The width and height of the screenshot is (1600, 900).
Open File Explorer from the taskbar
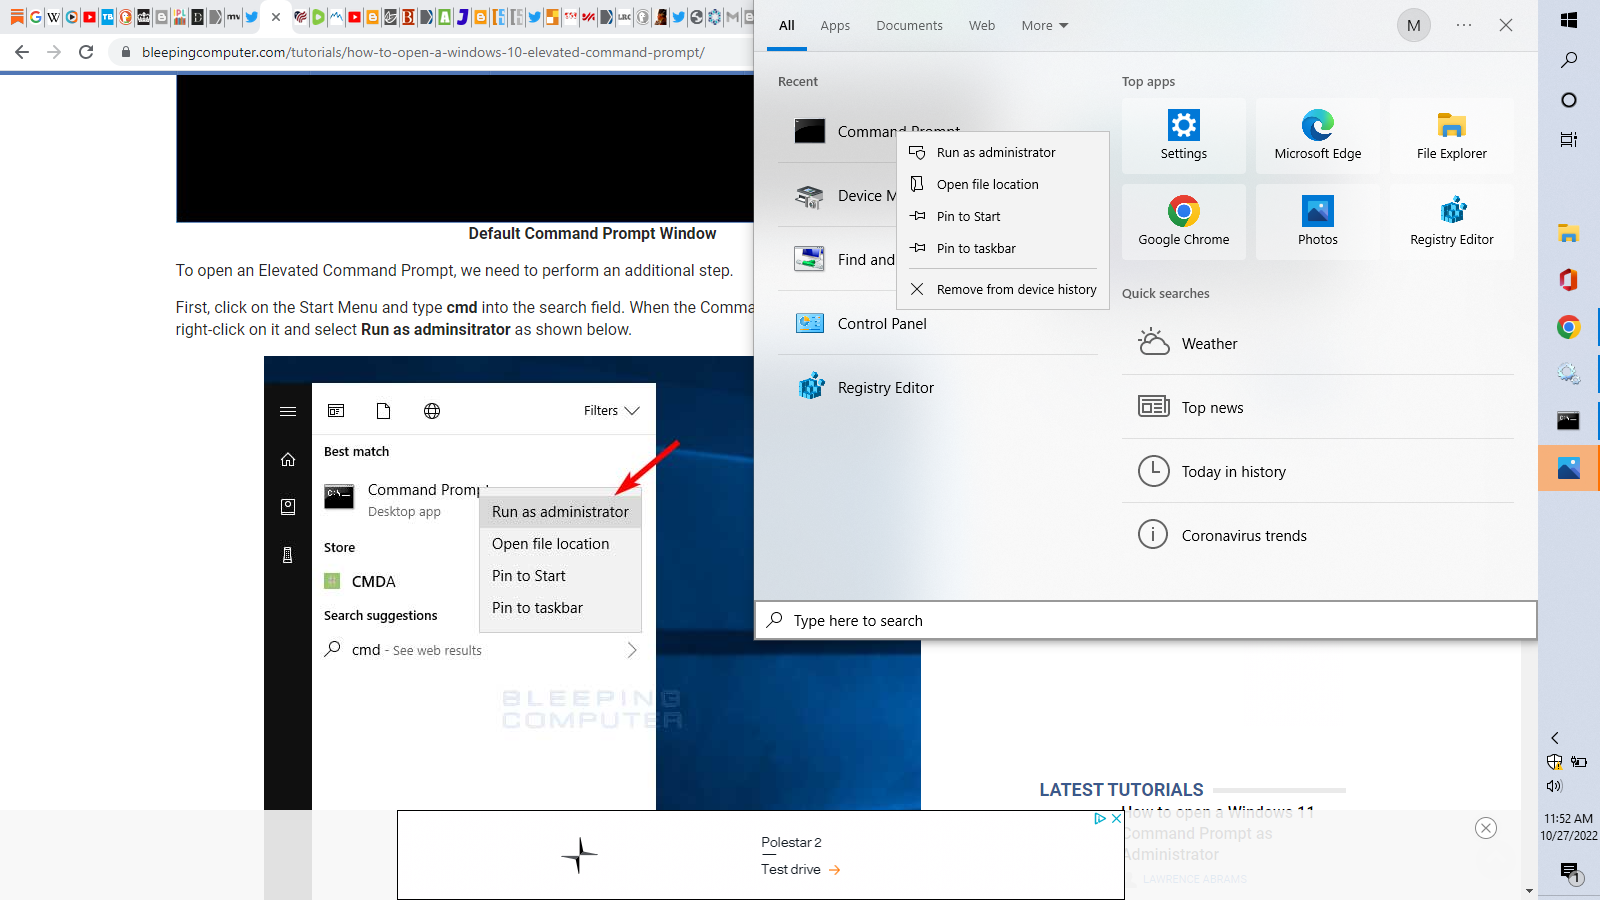[x=1569, y=234]
